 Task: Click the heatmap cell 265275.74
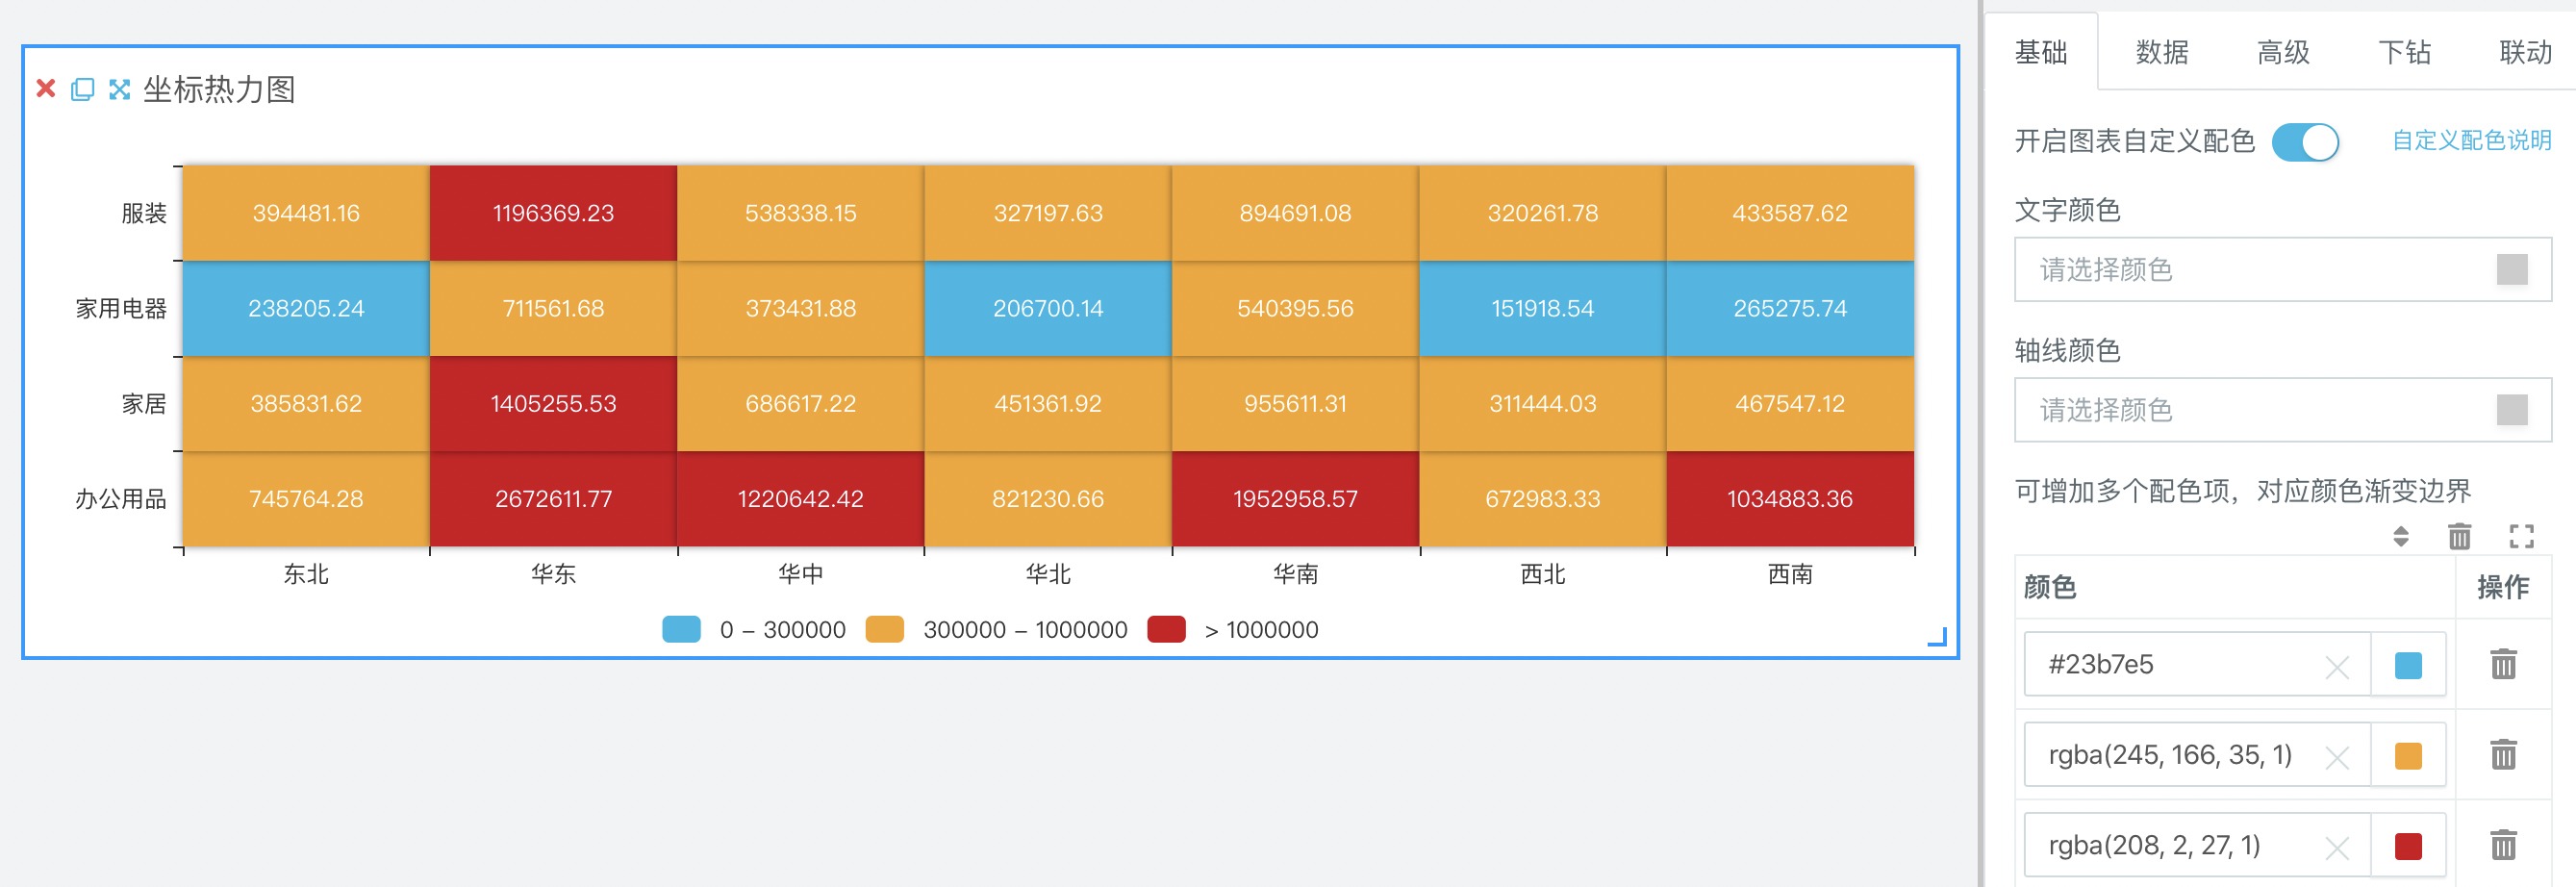1790,308
